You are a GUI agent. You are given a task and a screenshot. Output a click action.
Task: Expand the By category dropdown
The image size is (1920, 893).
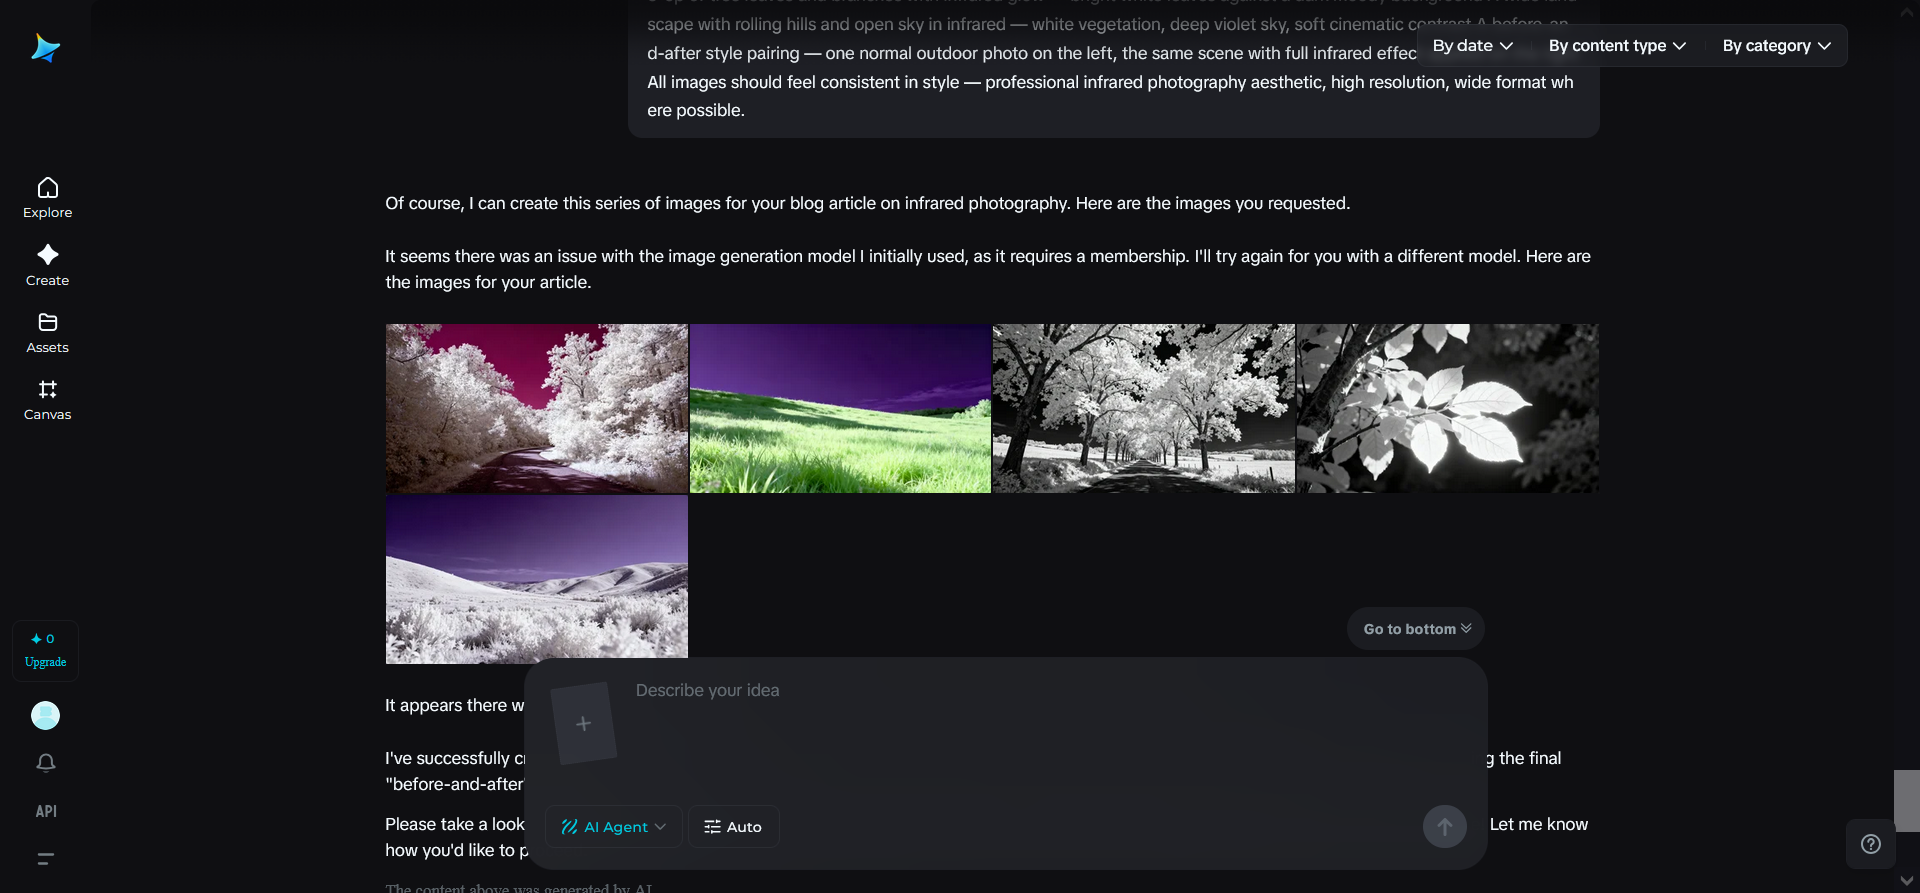[1777, 46]
